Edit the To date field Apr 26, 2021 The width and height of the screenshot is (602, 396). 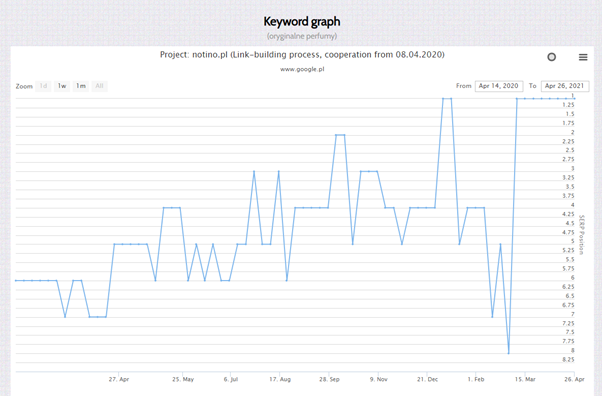click(565, 86)
